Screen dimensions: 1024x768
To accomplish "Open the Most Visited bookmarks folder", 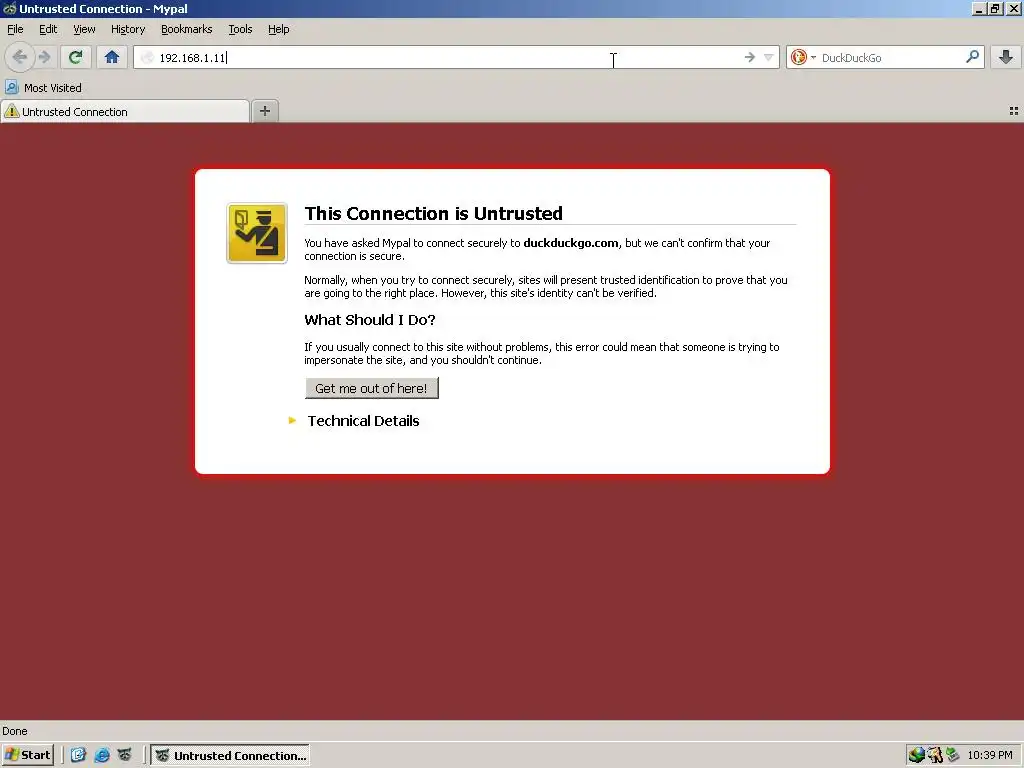I will point(44,88).
